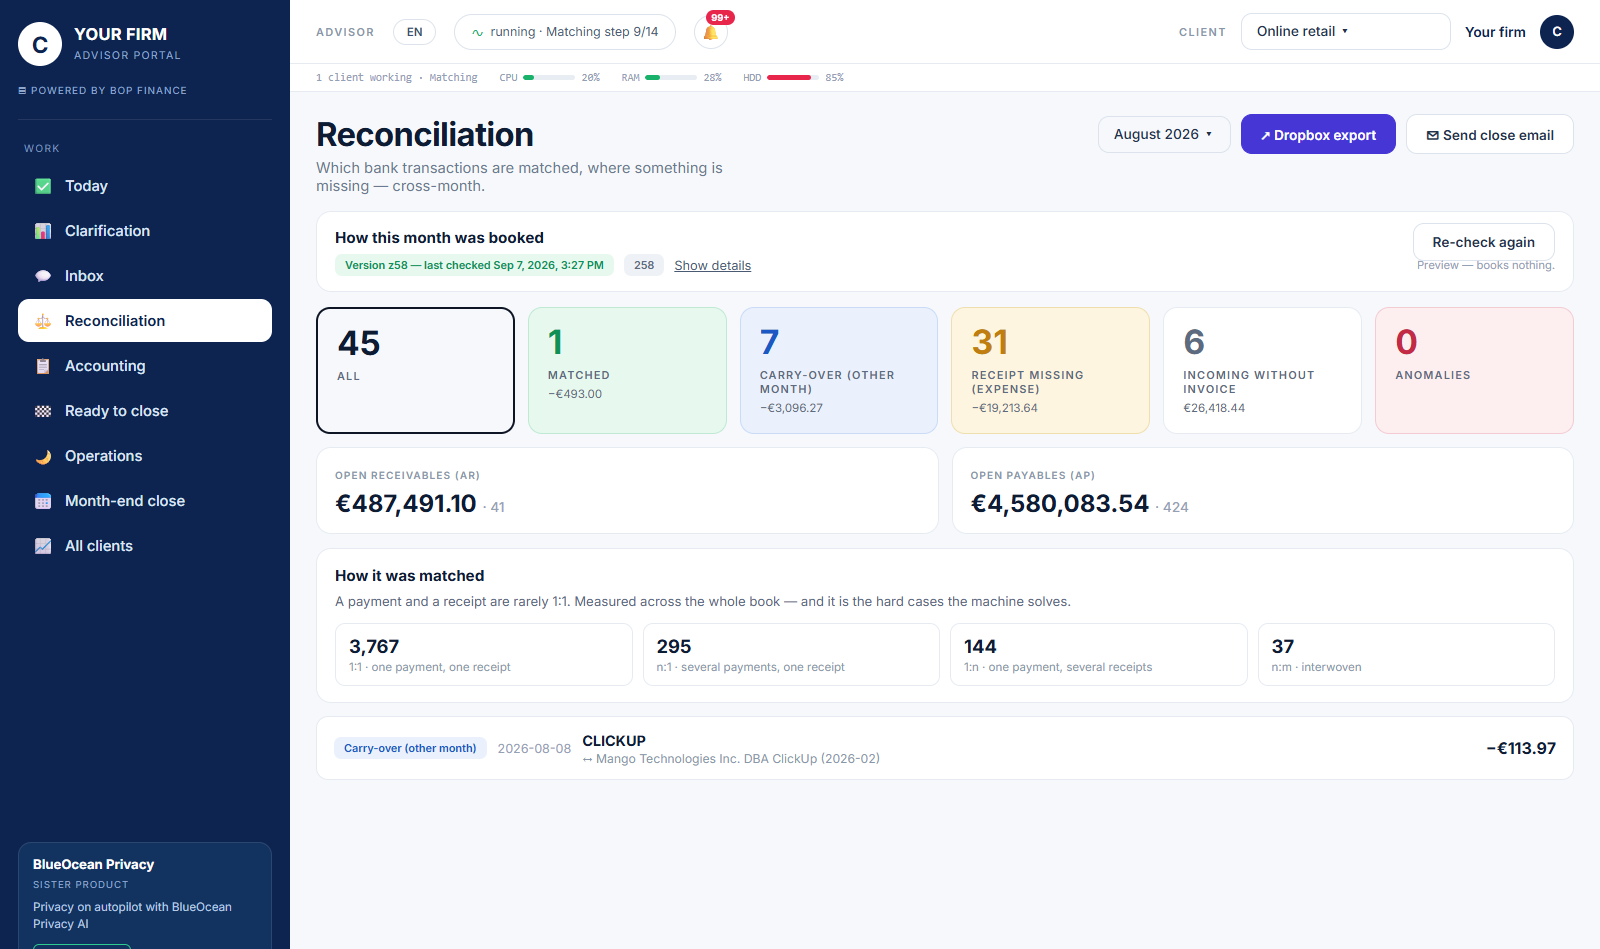
Task: Open Ready to close via its checkered flag icon
Action: point(43,411)
